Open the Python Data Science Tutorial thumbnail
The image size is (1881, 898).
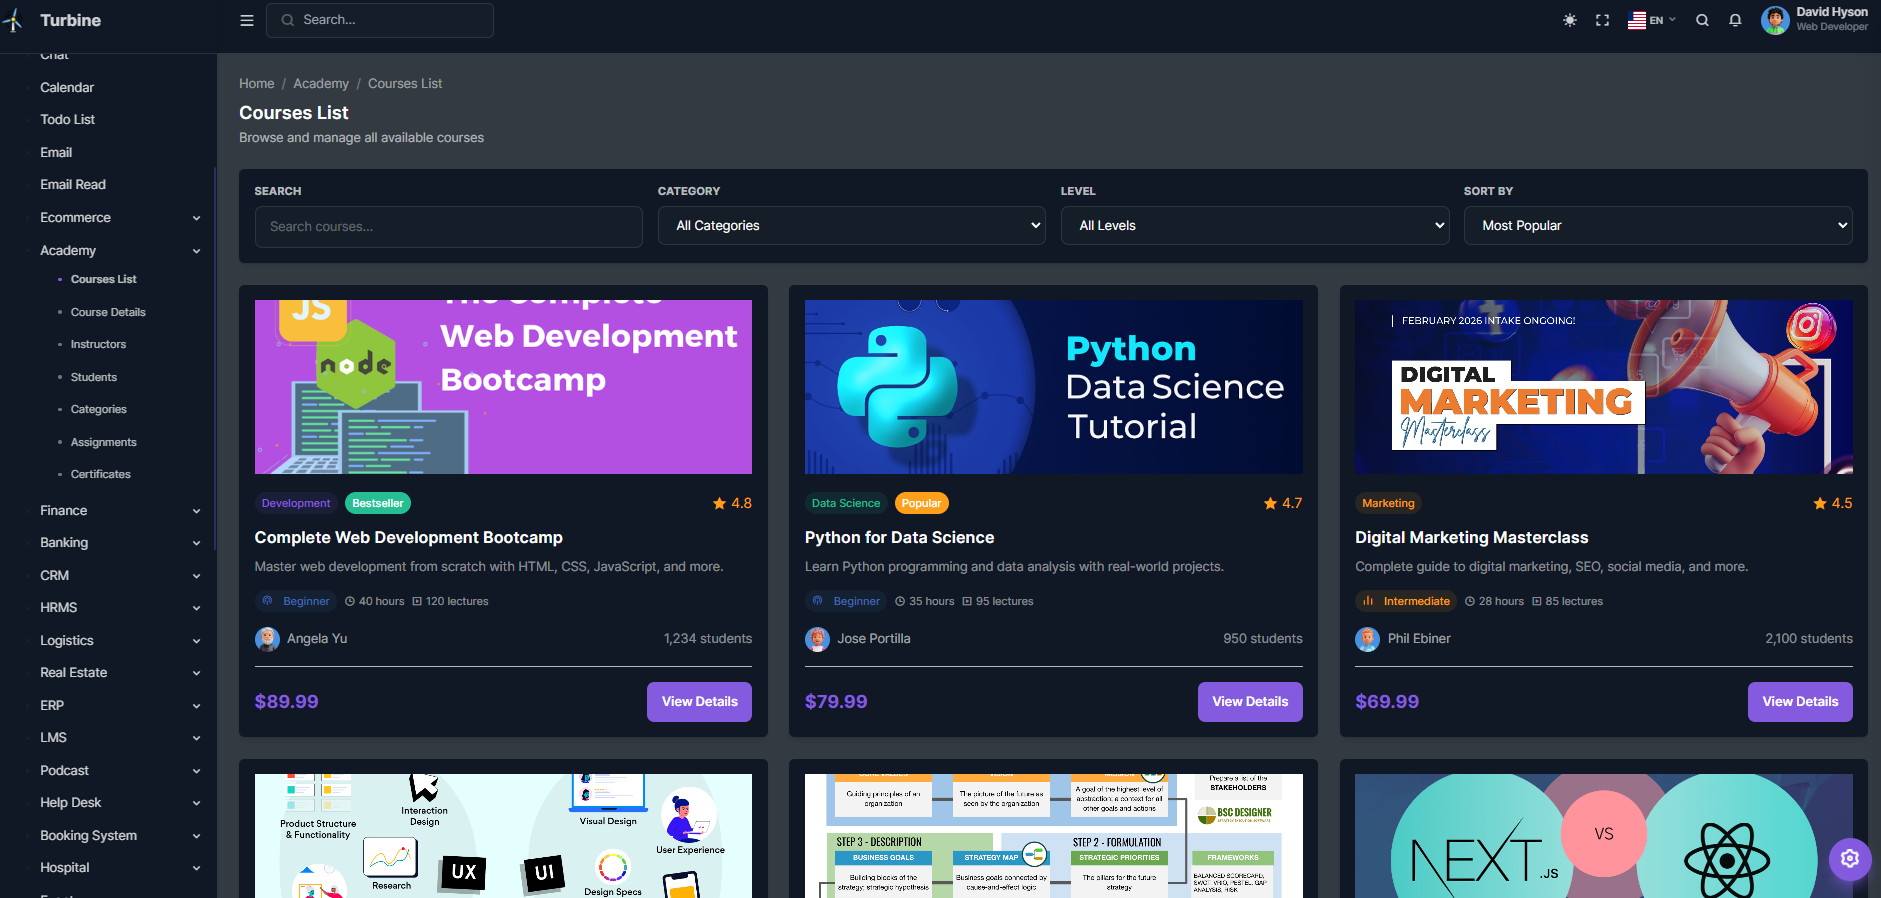pos(1054,387)
